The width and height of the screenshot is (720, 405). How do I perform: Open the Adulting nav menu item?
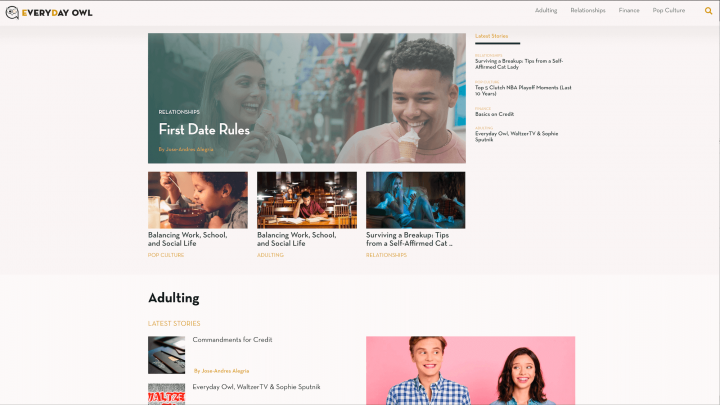[x=546, y=11]
